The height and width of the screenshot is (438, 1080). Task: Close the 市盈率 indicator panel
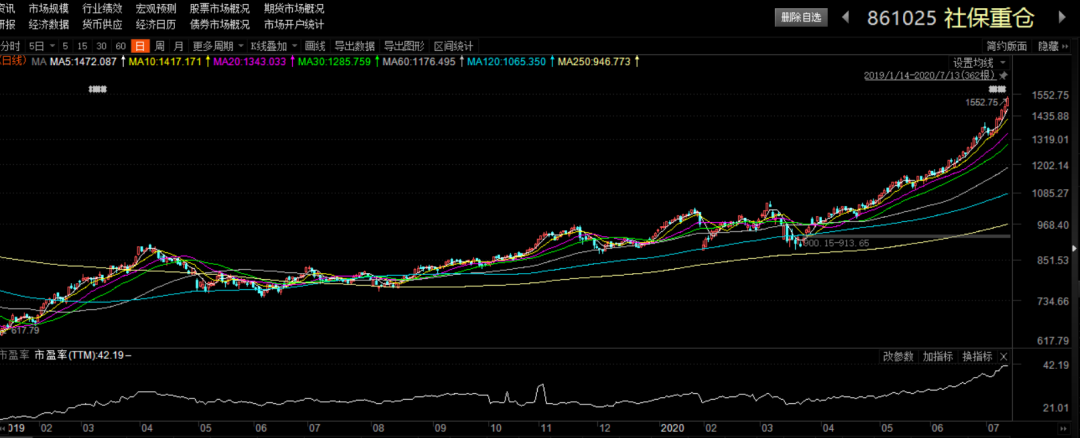(x=1004, y=356)
